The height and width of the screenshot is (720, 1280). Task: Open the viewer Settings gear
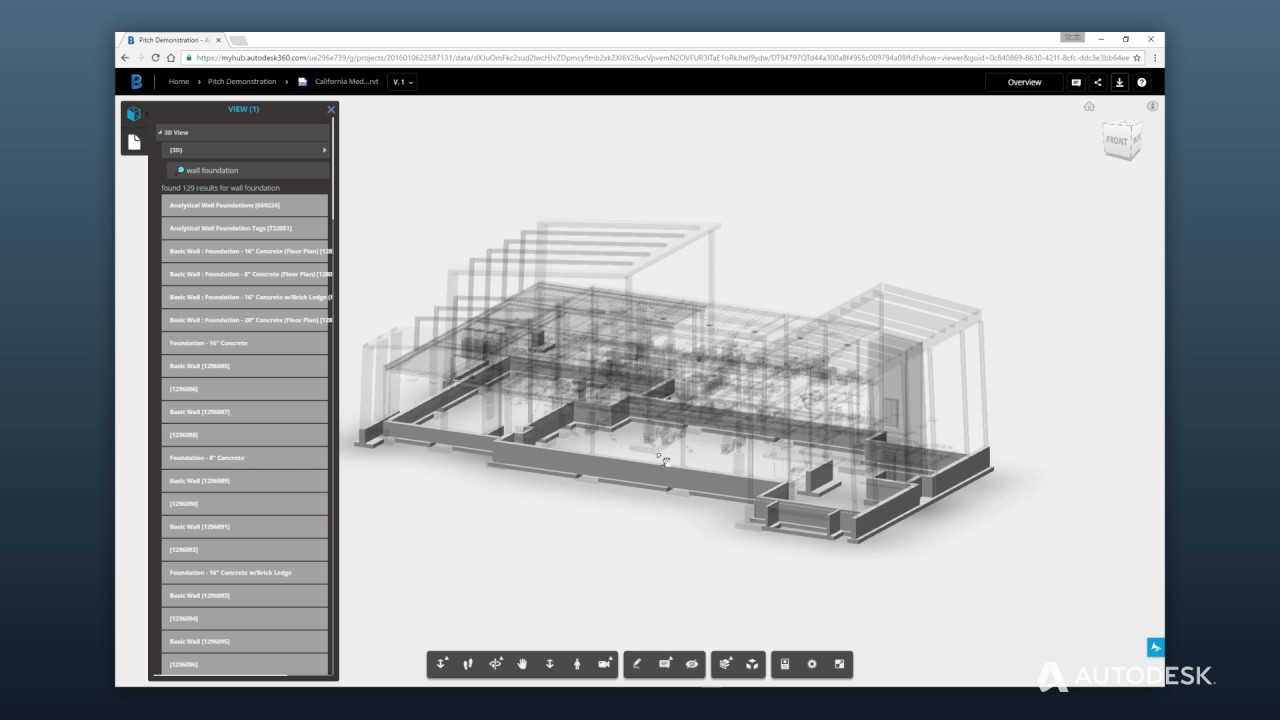click(811, 664)
